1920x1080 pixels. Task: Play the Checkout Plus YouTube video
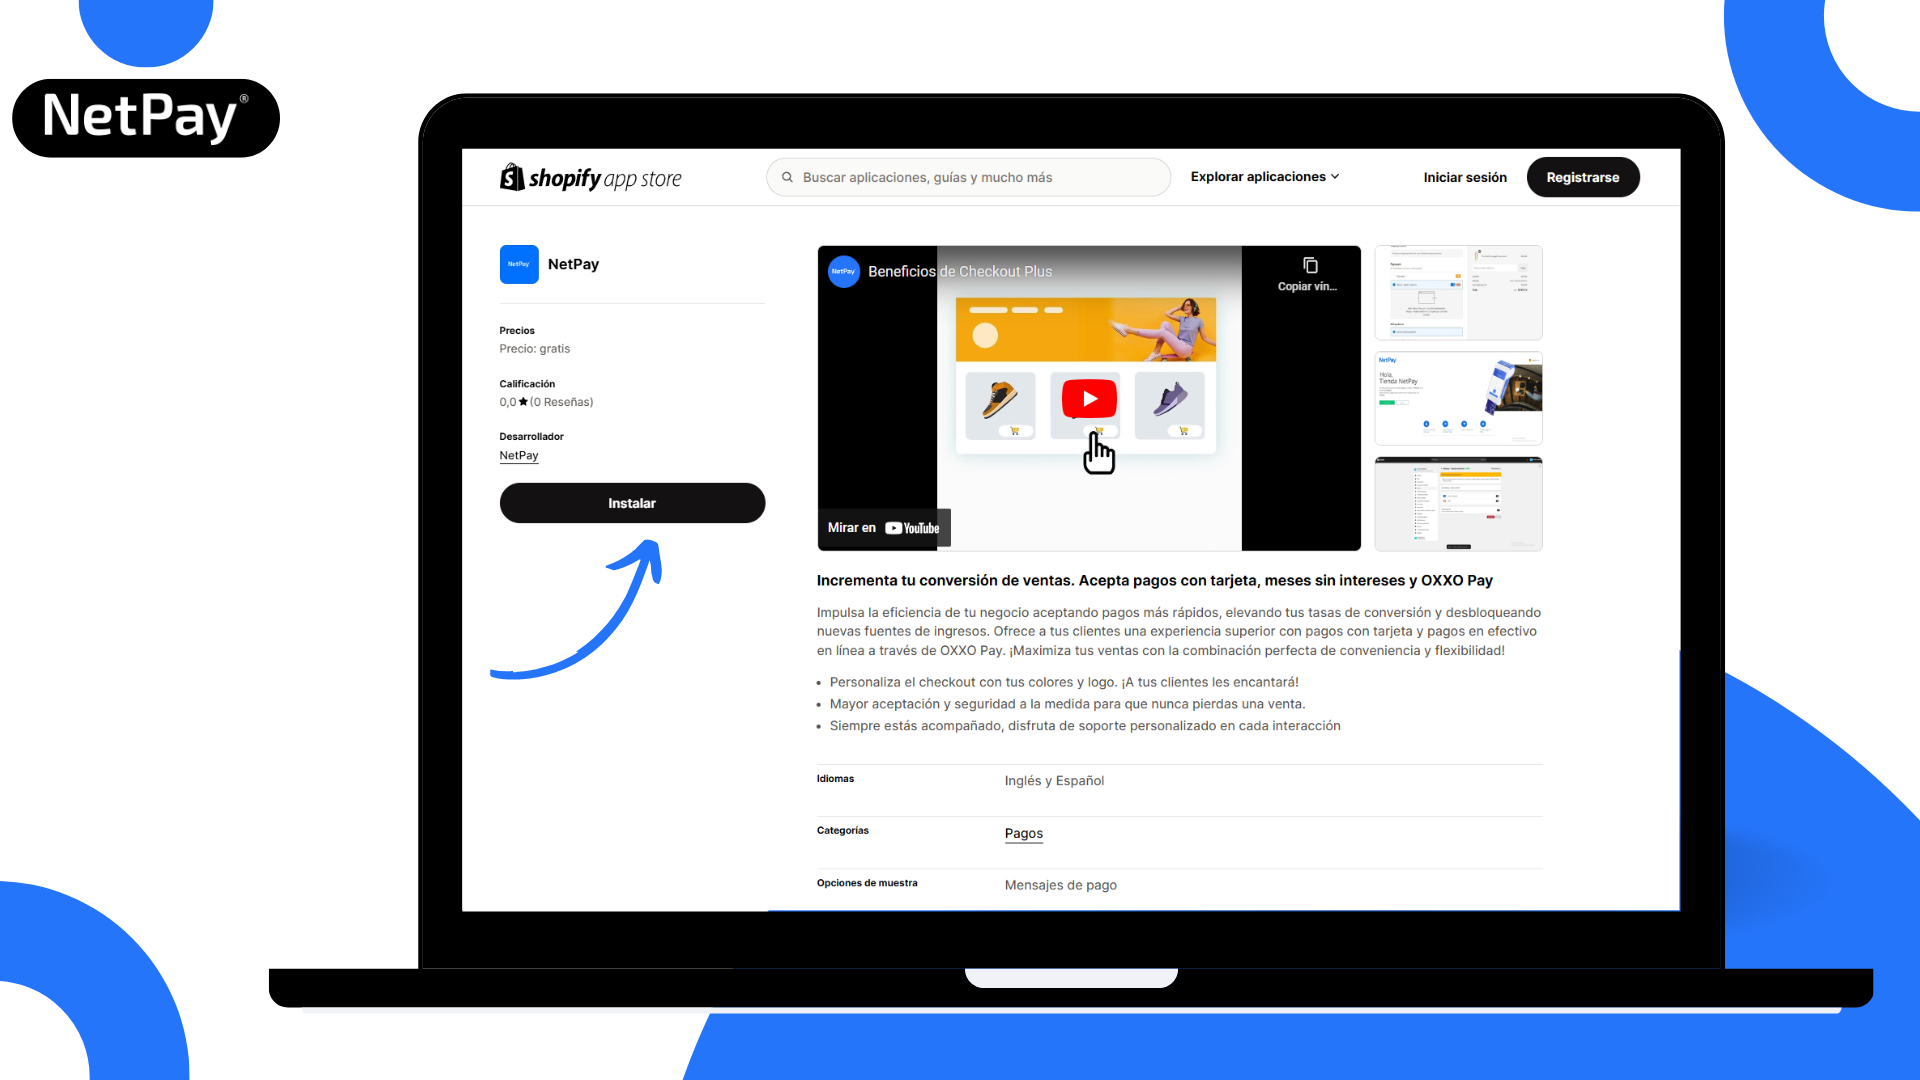(x=1089, y=398)
